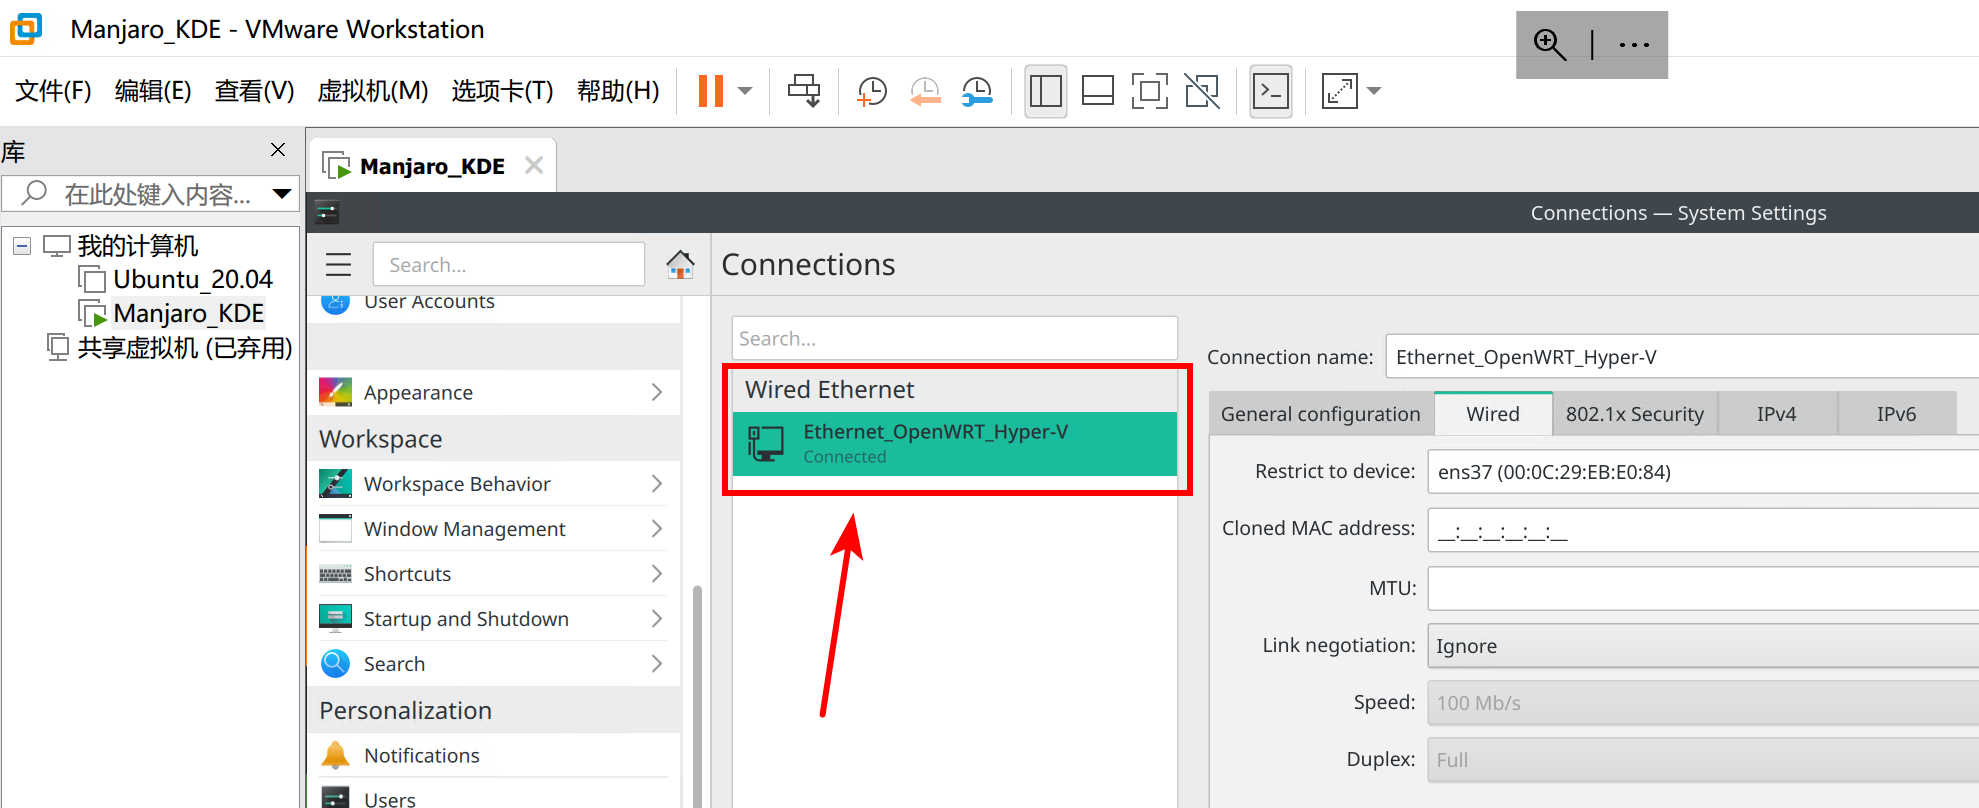The image size is (1979, 808).
Task: Expand the Startup and Shutdown chevron
Action: tap(657, 618)
